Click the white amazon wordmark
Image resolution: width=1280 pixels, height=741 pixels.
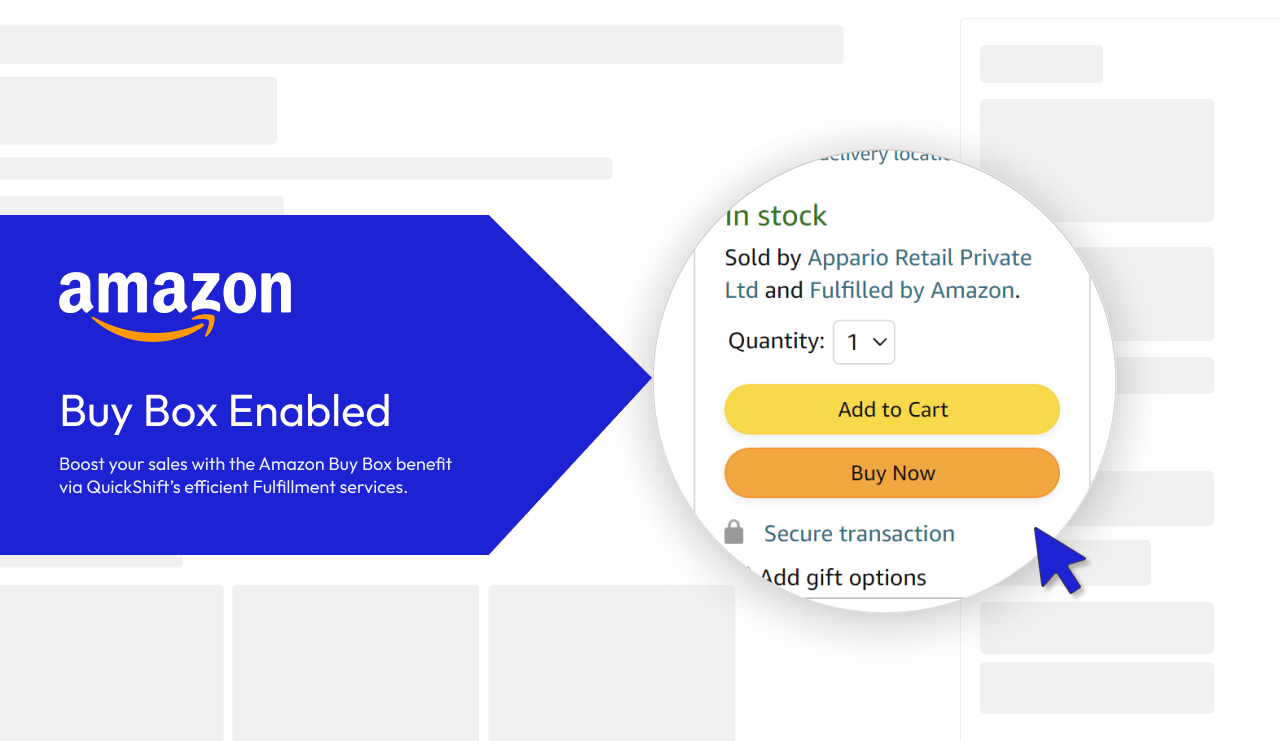point(175,293)
